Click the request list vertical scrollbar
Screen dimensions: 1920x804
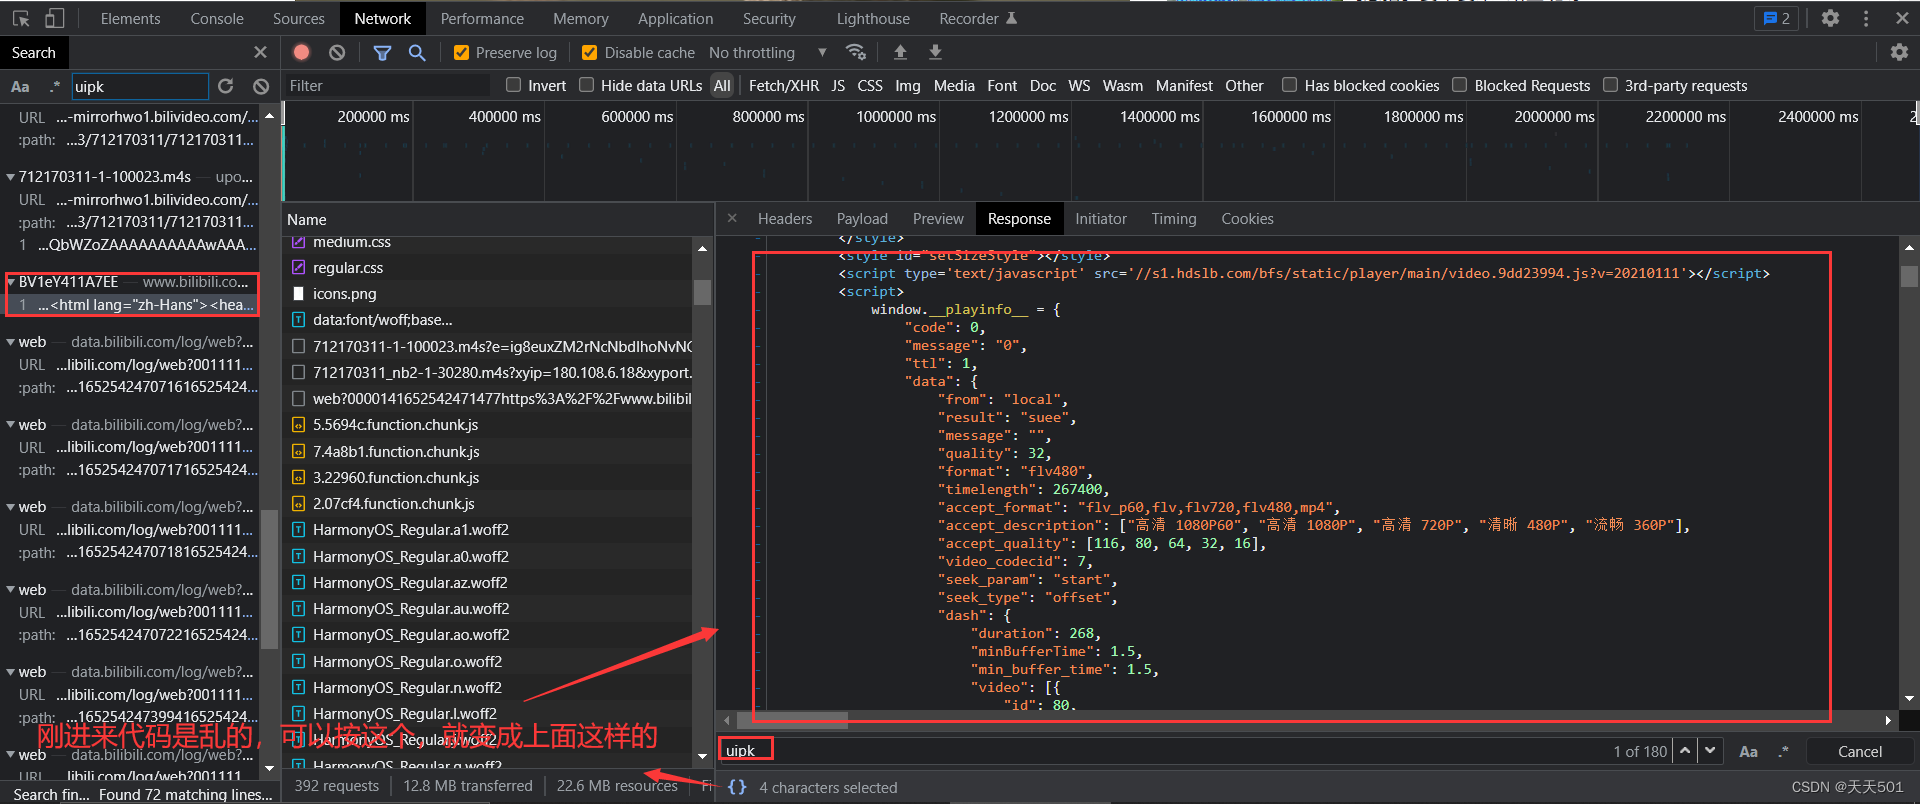703,290
